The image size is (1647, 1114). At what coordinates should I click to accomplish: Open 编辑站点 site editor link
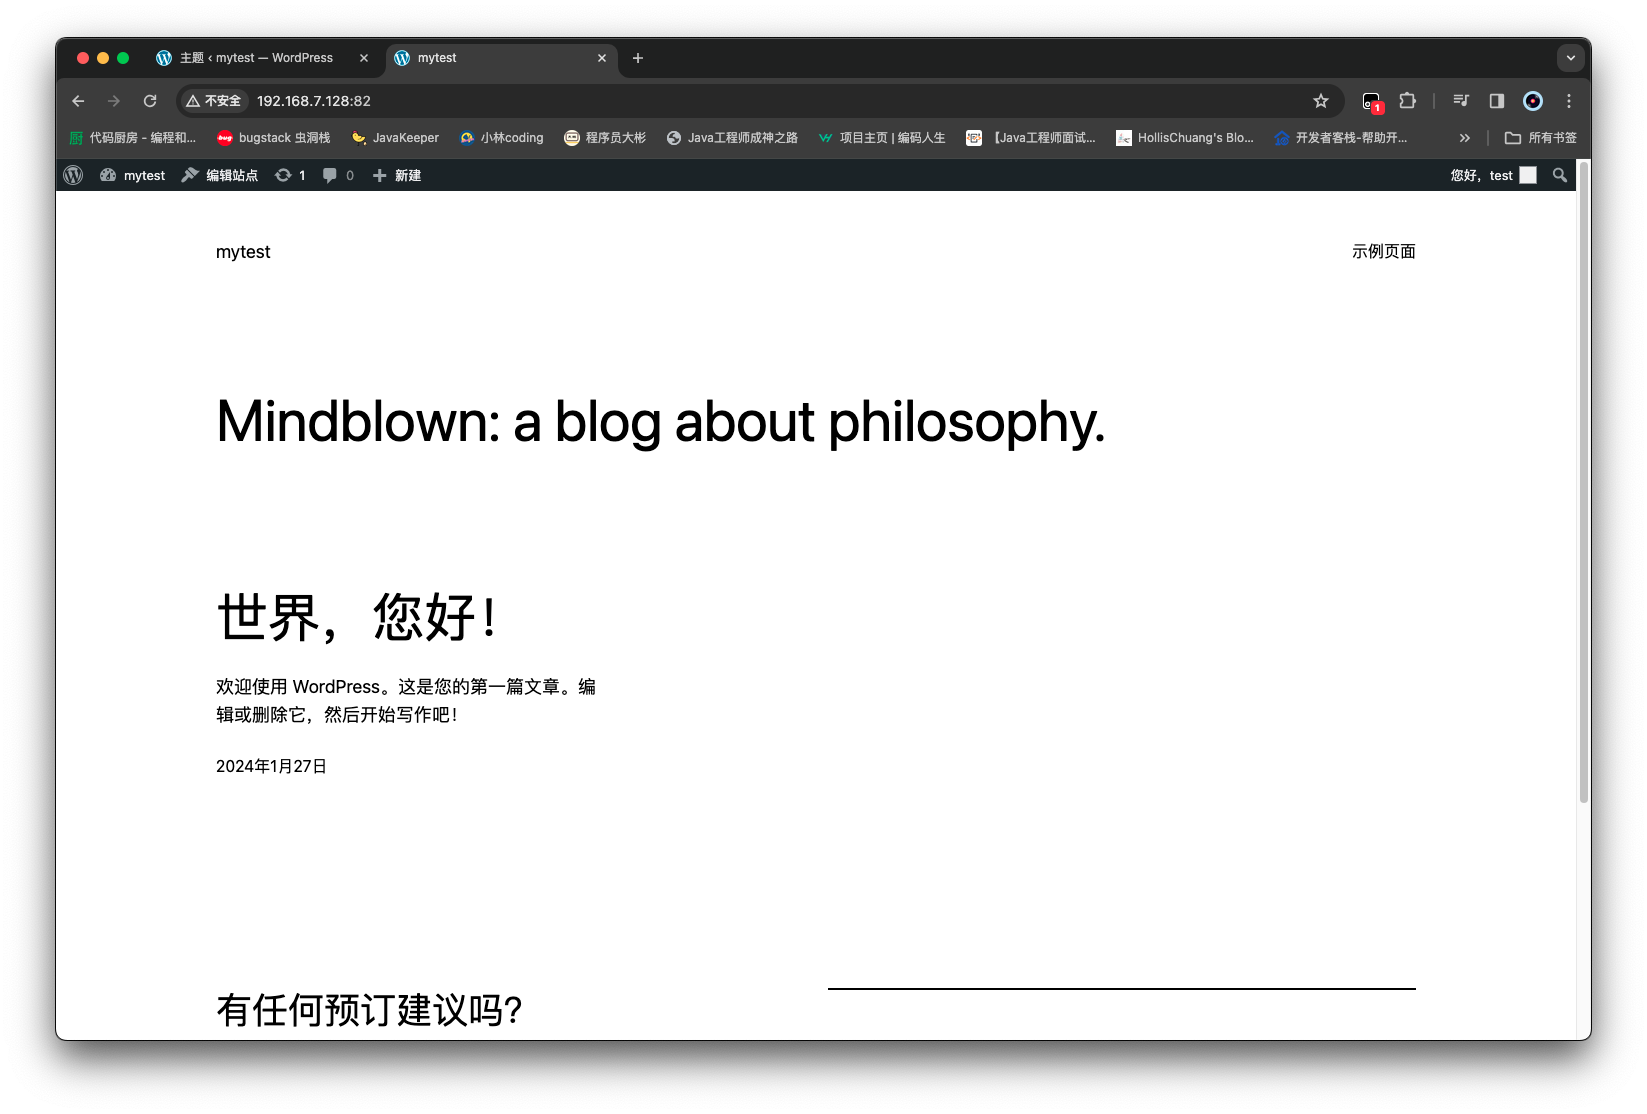coord(220,175)
